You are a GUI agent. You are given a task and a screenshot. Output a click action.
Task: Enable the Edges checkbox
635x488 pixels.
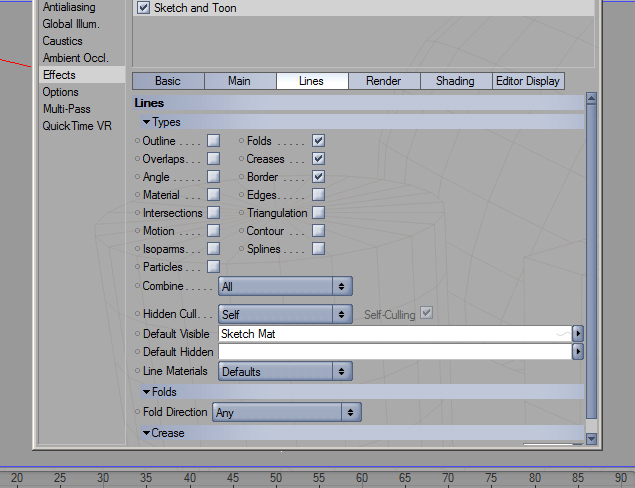[x=318, y=195]
